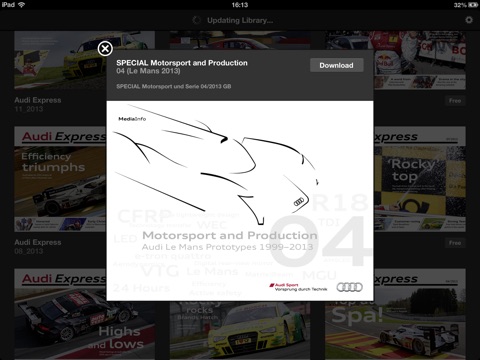Tap the Free button beside Rocky top issue

pyautogui.click(x=455, y=243)
